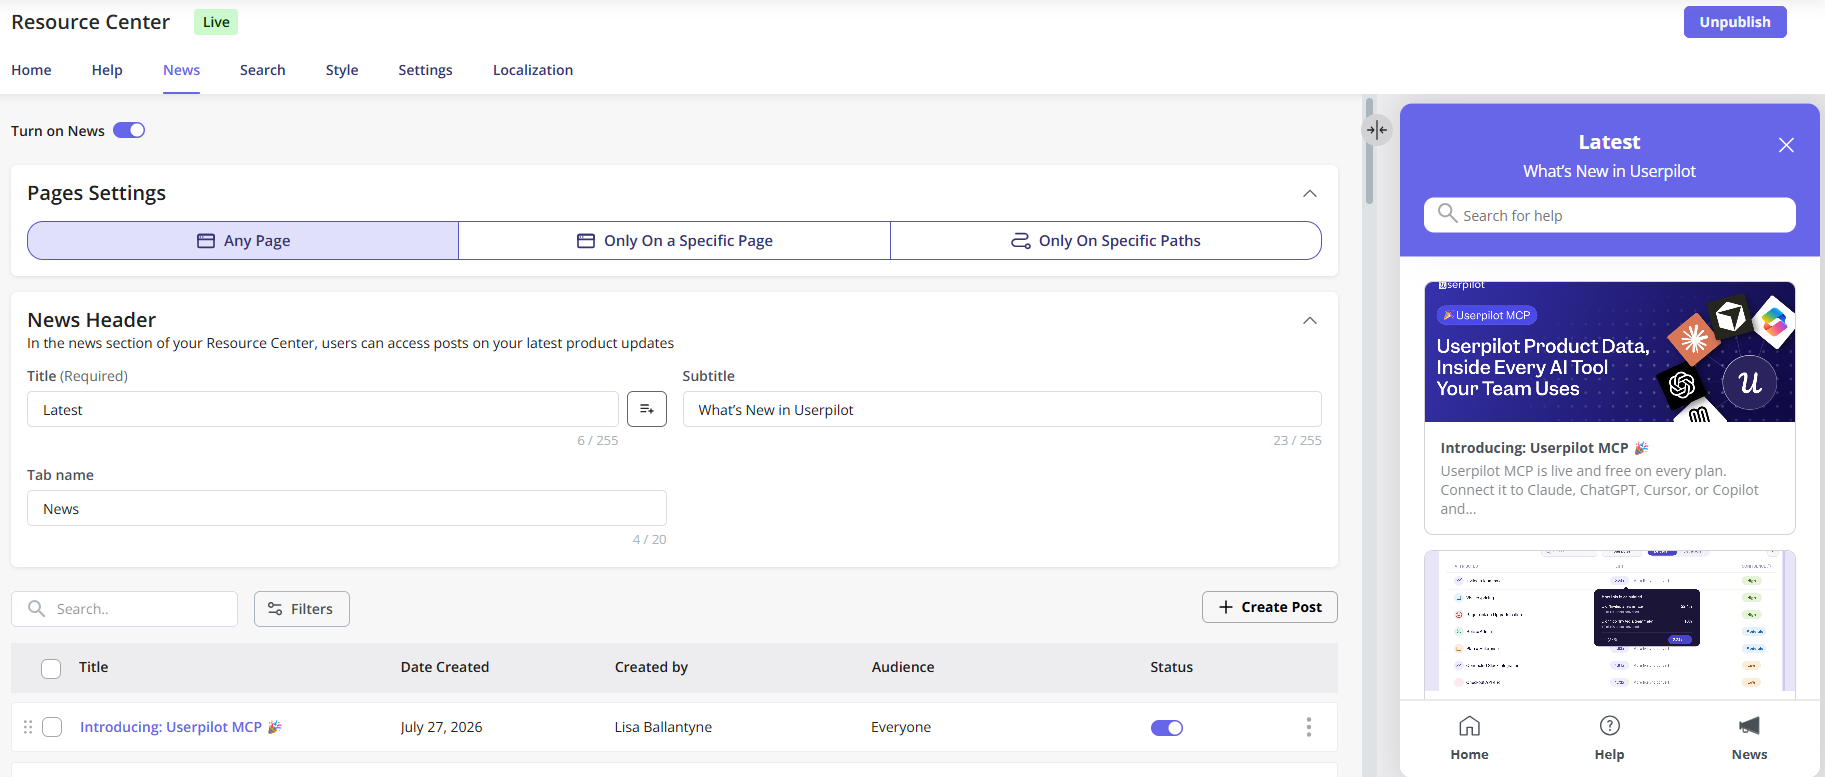Toggle the Turn on News switch
The width and height of the screenshot is (1825, 777).
pos(129,130)
